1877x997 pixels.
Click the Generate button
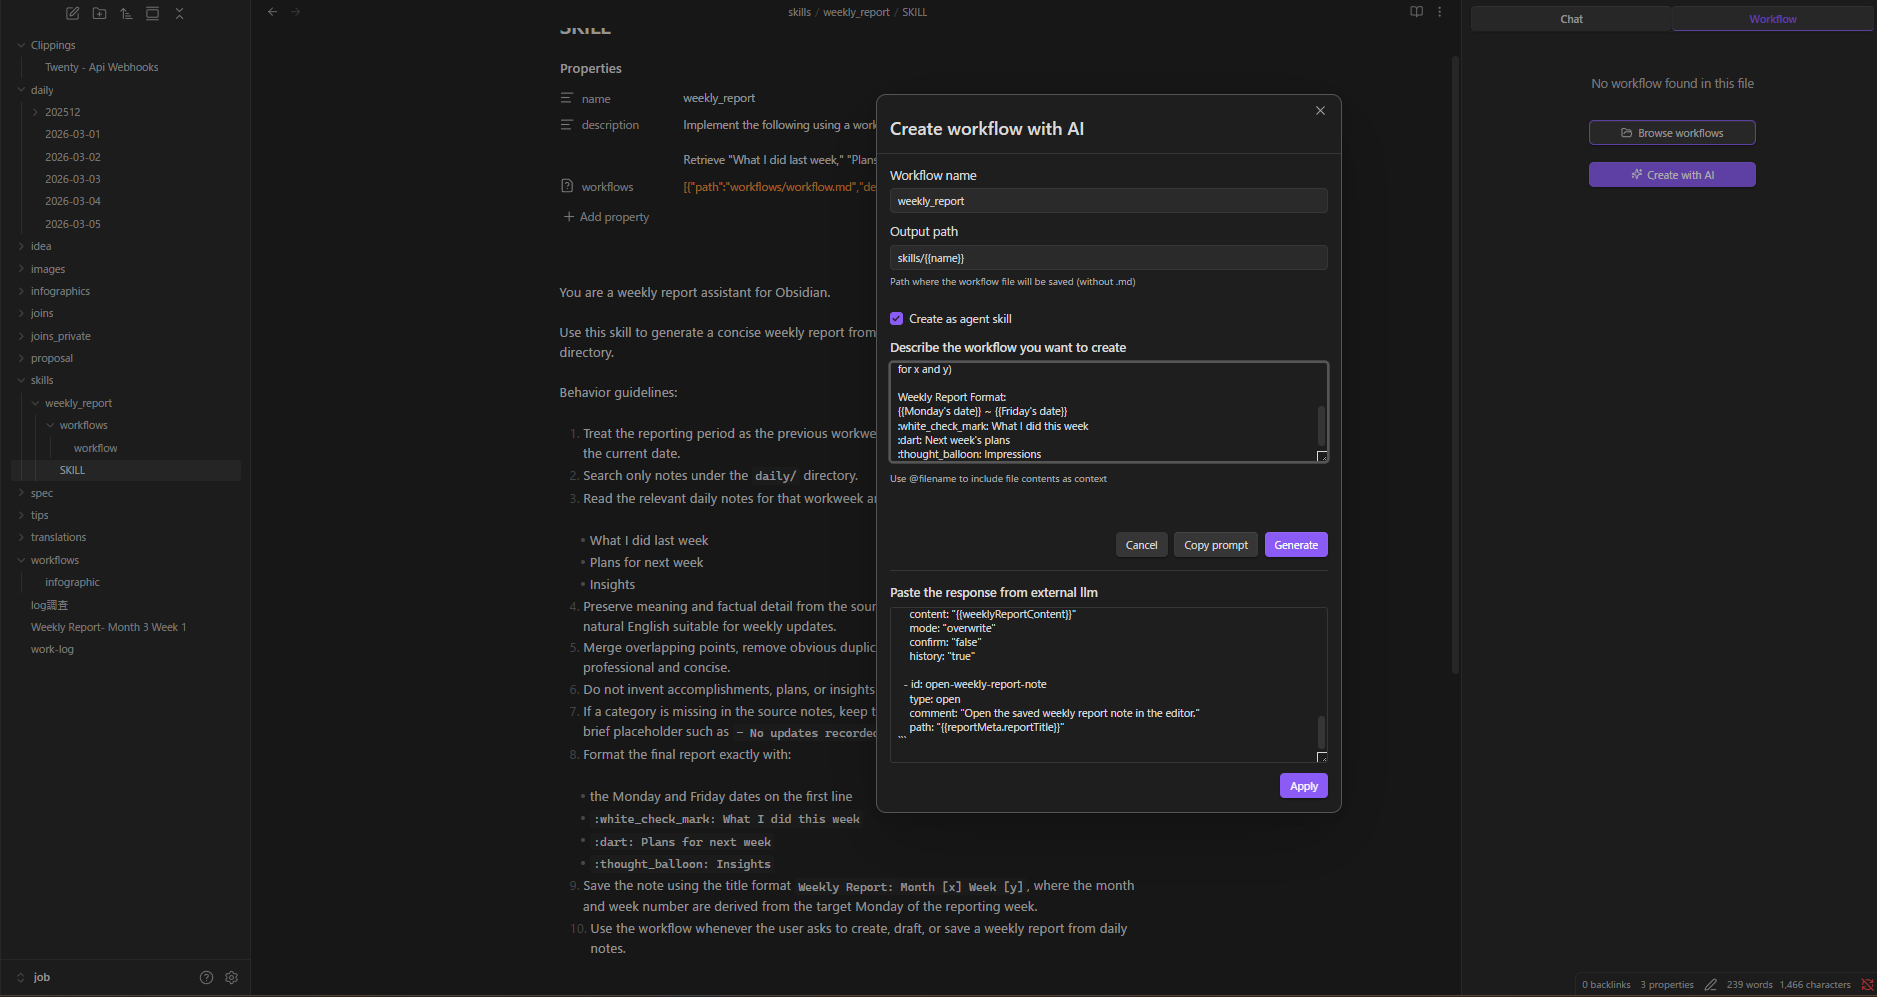point(1296,545)
